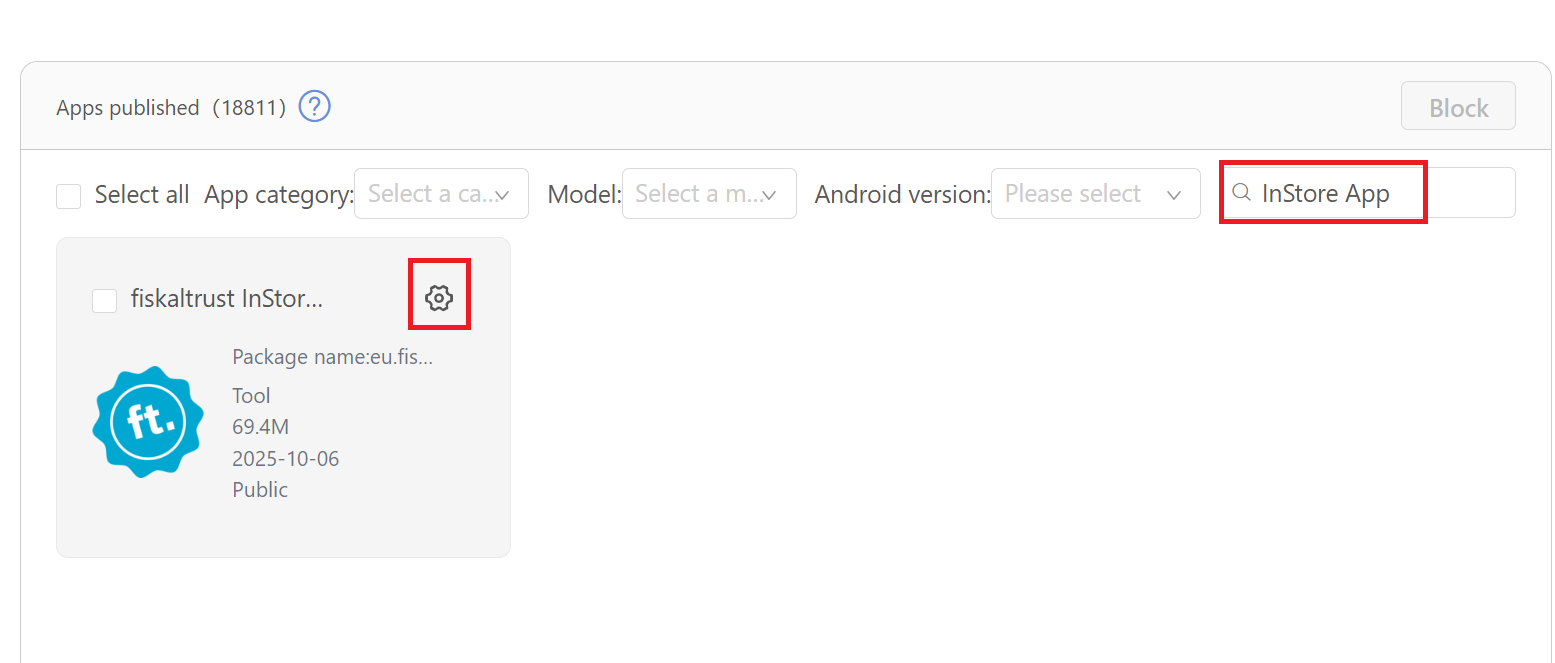Screen dimensions: 1555x663
Task: Click the 'Tool' category label on card
Action: click(x=251, y=395)
